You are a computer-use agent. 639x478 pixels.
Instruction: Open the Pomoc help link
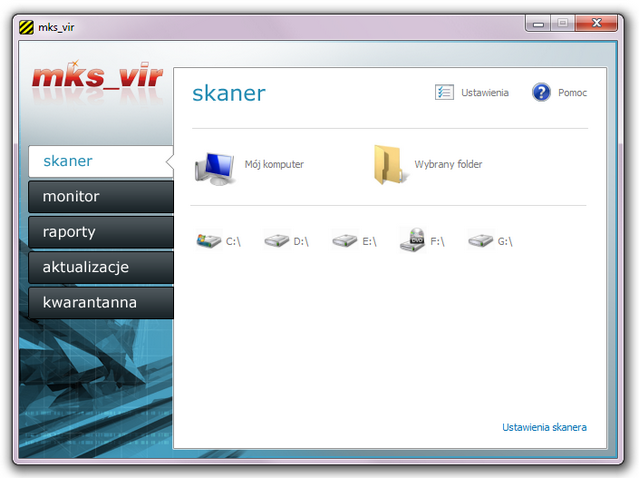tap(573, 93)
